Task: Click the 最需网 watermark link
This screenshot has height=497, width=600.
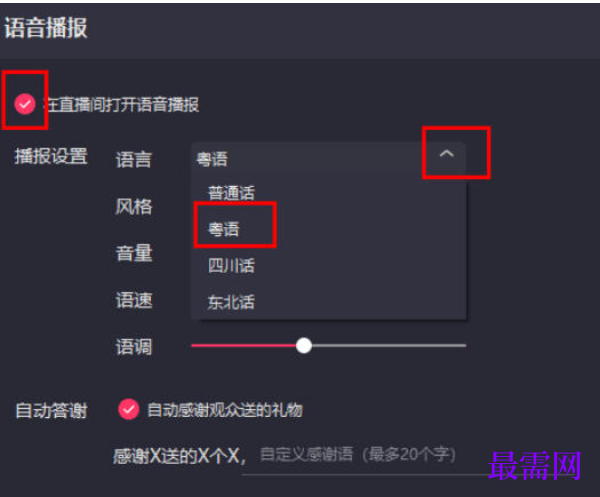Action: pos(535,466)
